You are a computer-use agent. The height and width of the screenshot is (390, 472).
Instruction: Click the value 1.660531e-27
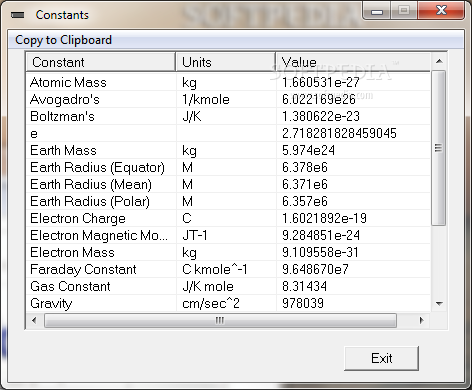tap(321, 82)
